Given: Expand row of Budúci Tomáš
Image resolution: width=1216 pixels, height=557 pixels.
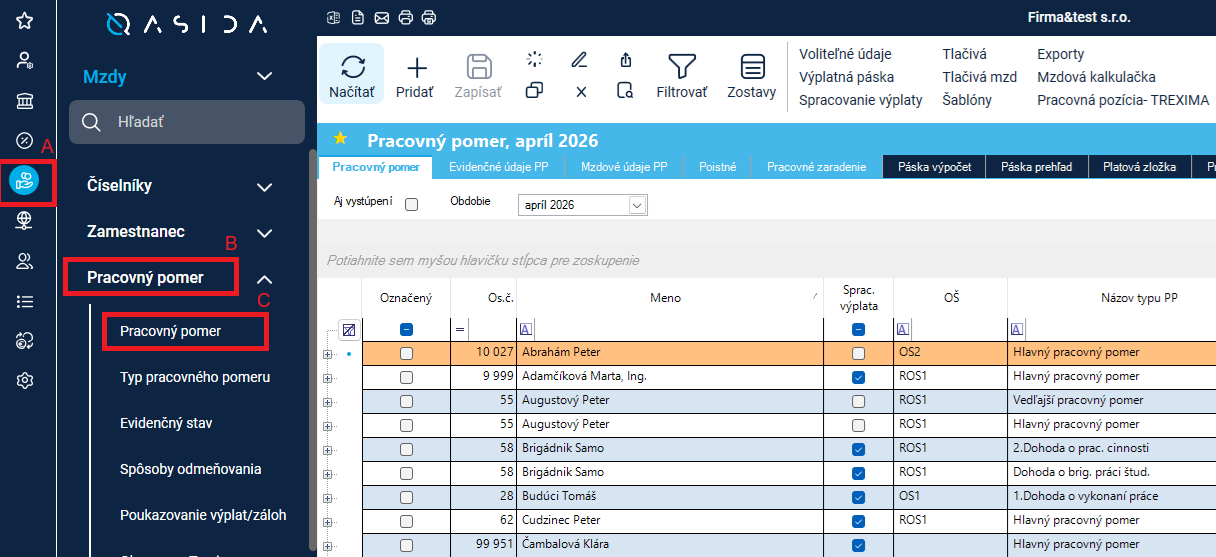Looking at the screenshot, I should point(327,497).
